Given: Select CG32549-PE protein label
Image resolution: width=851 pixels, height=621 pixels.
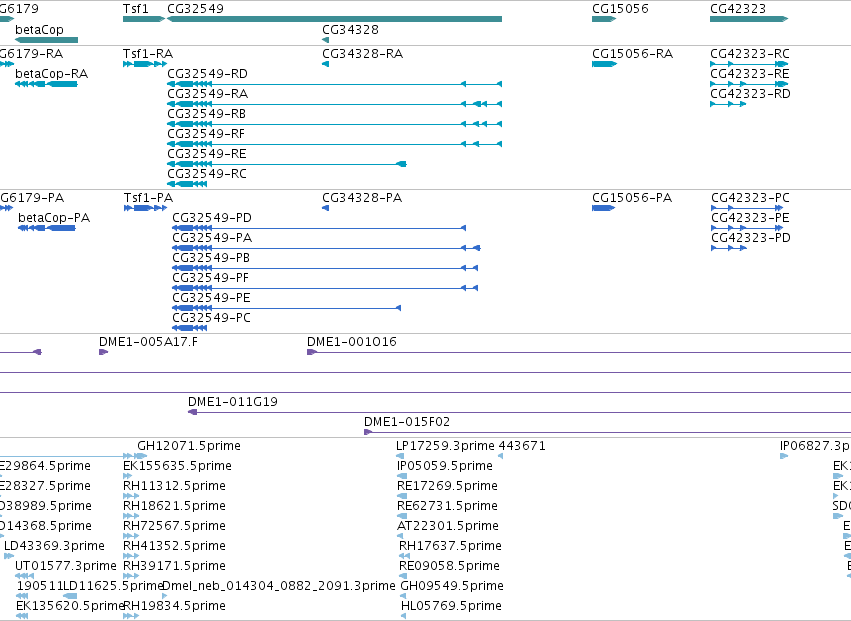Looking at the screenshot, I should pyautogui.click(x=211, y=298).
